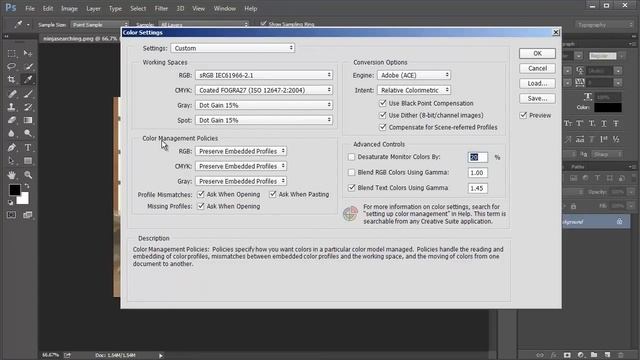The width and height of the screenshot is (640, 360).
Task: Toggle Use Black Point Compensation
Action: pyautogui.click(x=382, y=103)
